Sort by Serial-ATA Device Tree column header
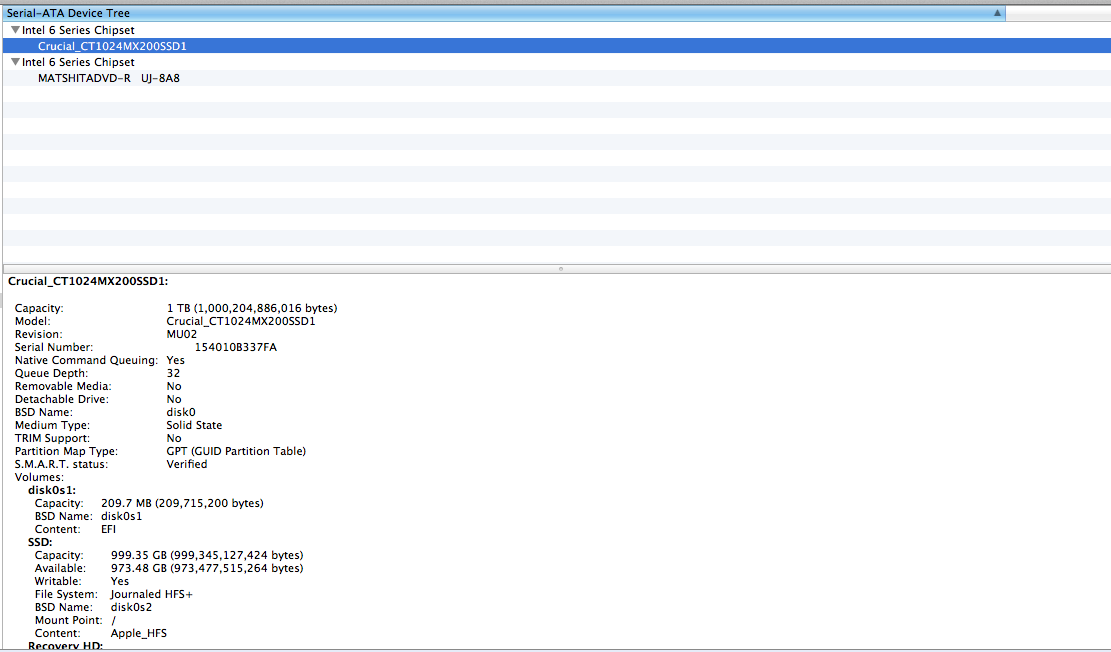The width and height of the screenshot is (1111, 652). [504, 13]
